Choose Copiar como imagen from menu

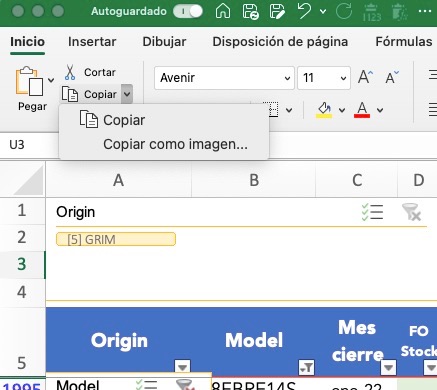coord(175,144)
